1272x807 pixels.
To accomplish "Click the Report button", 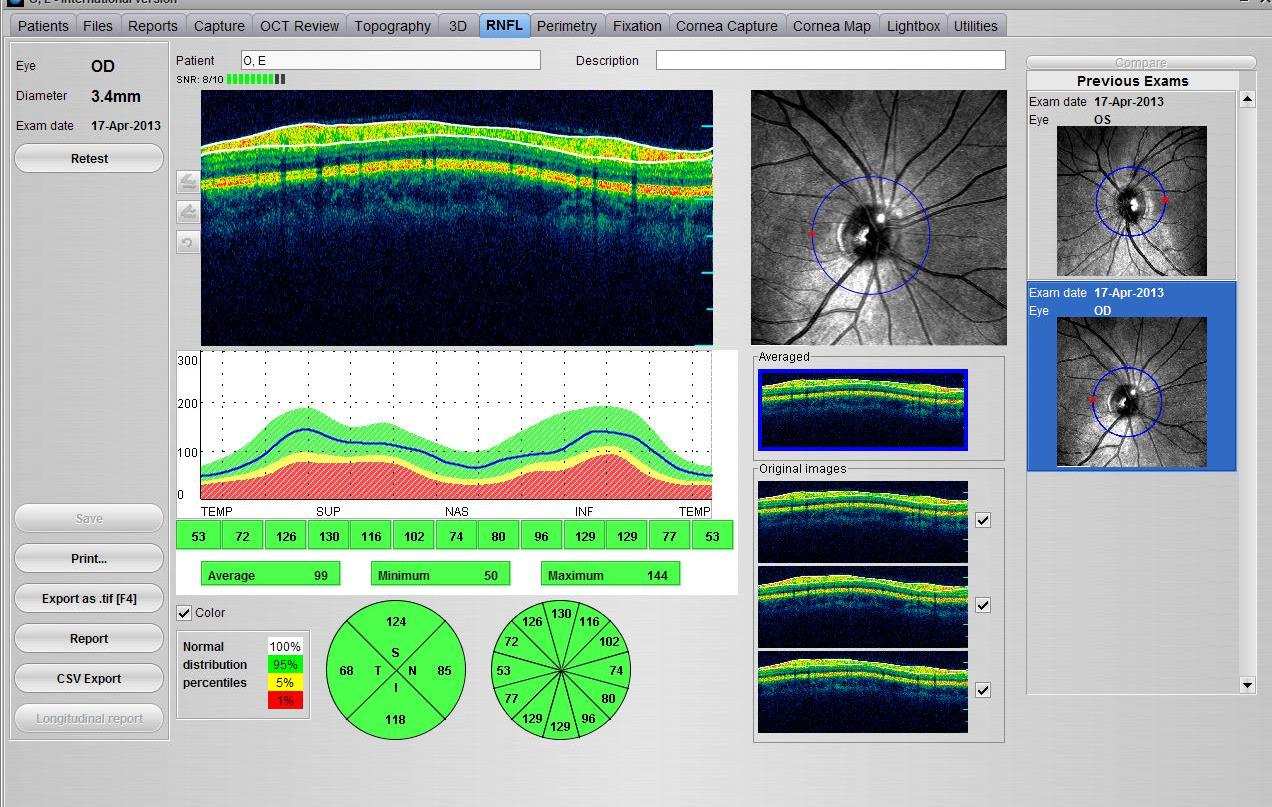I will pos(89,638).
